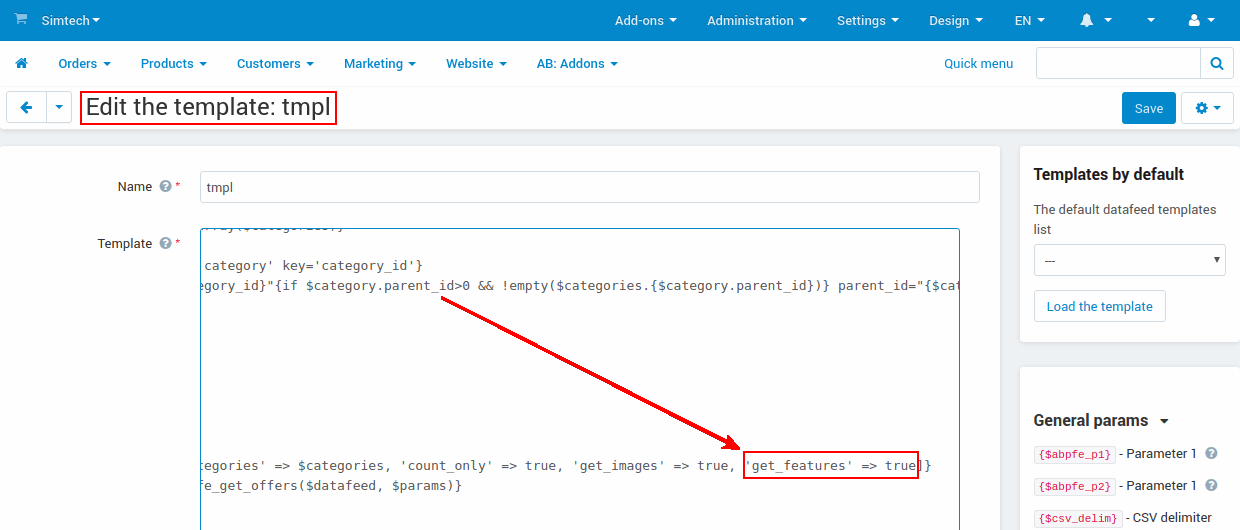The height and width of the screenshot is (530, 1240).
Task: Click the shopping cart icon near Simtech
Action: 21,20
